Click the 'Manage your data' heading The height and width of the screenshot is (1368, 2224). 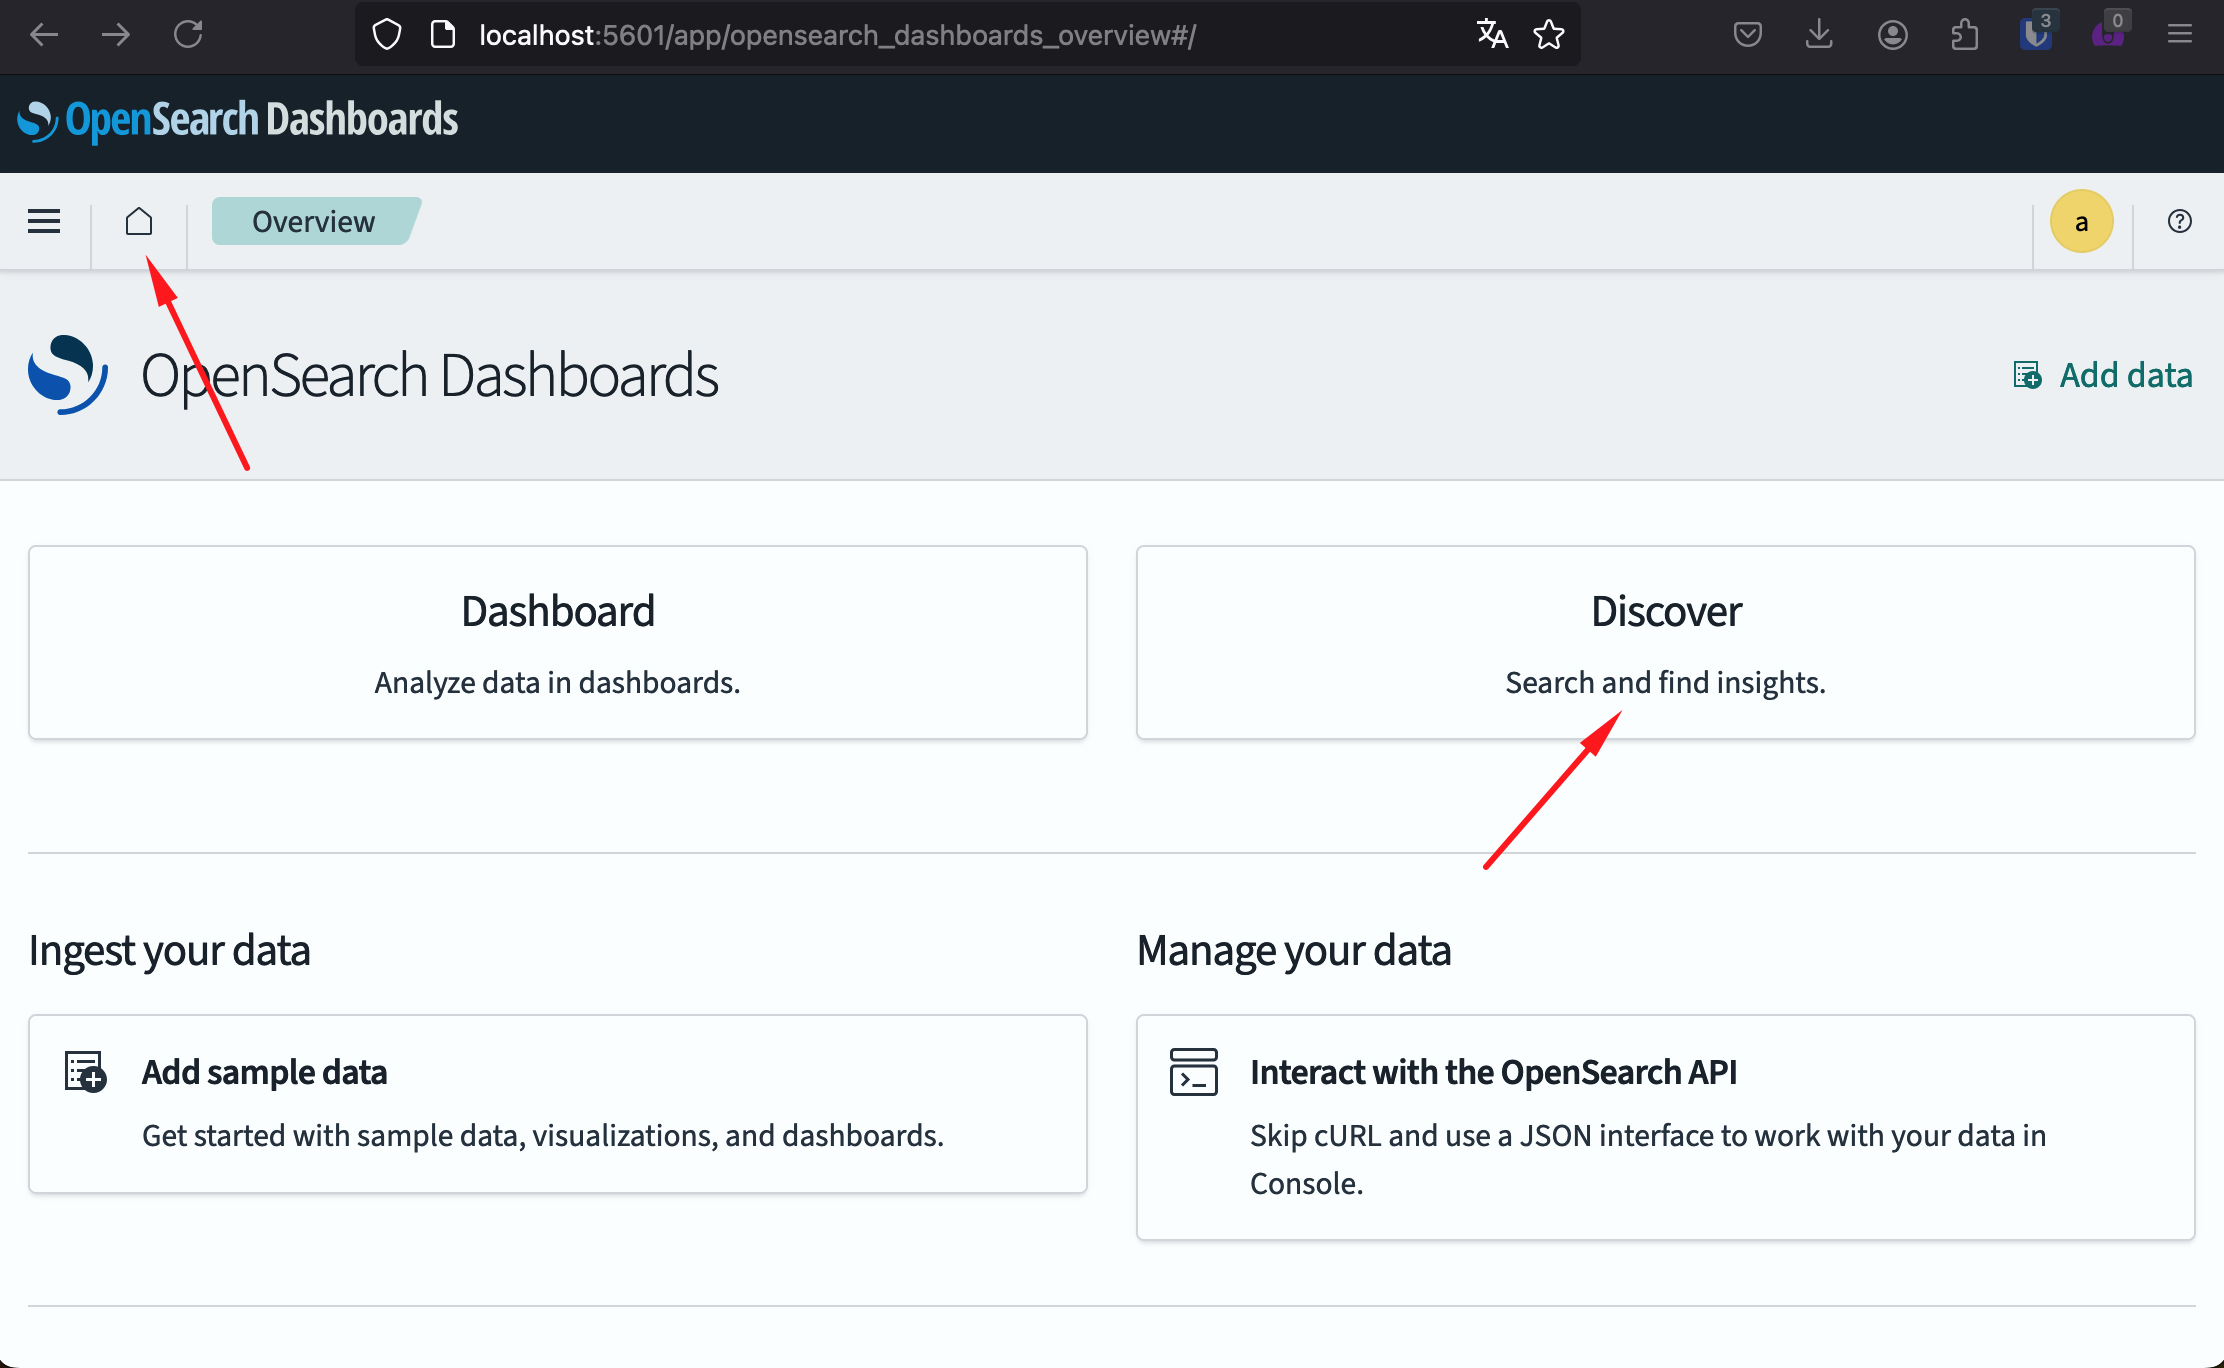[x=1294, y=951]
